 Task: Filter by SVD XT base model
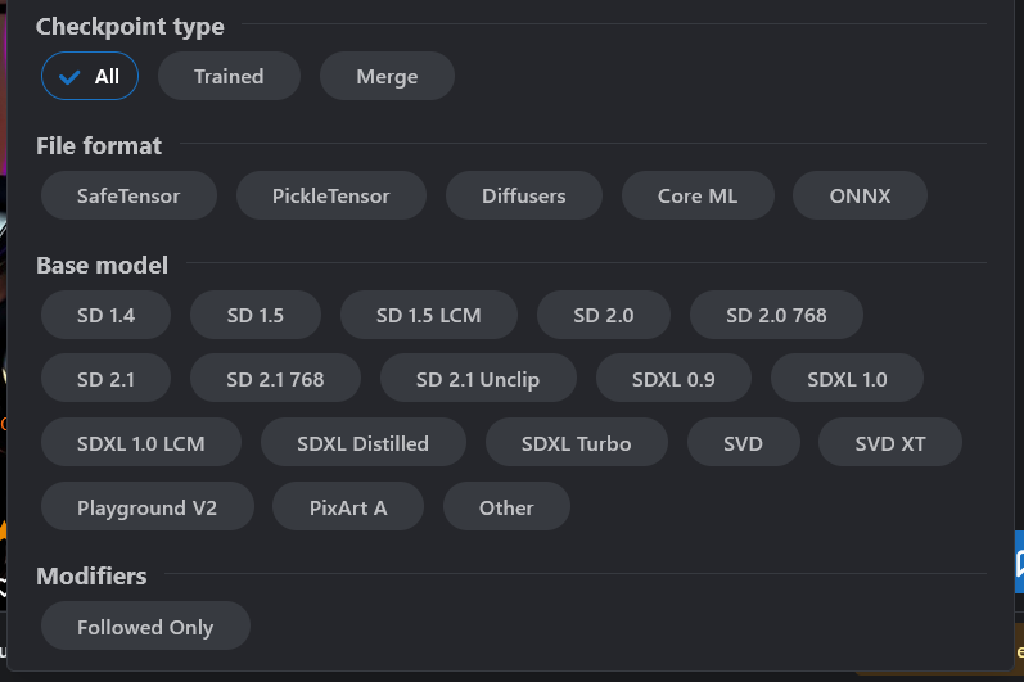[889, 442]
